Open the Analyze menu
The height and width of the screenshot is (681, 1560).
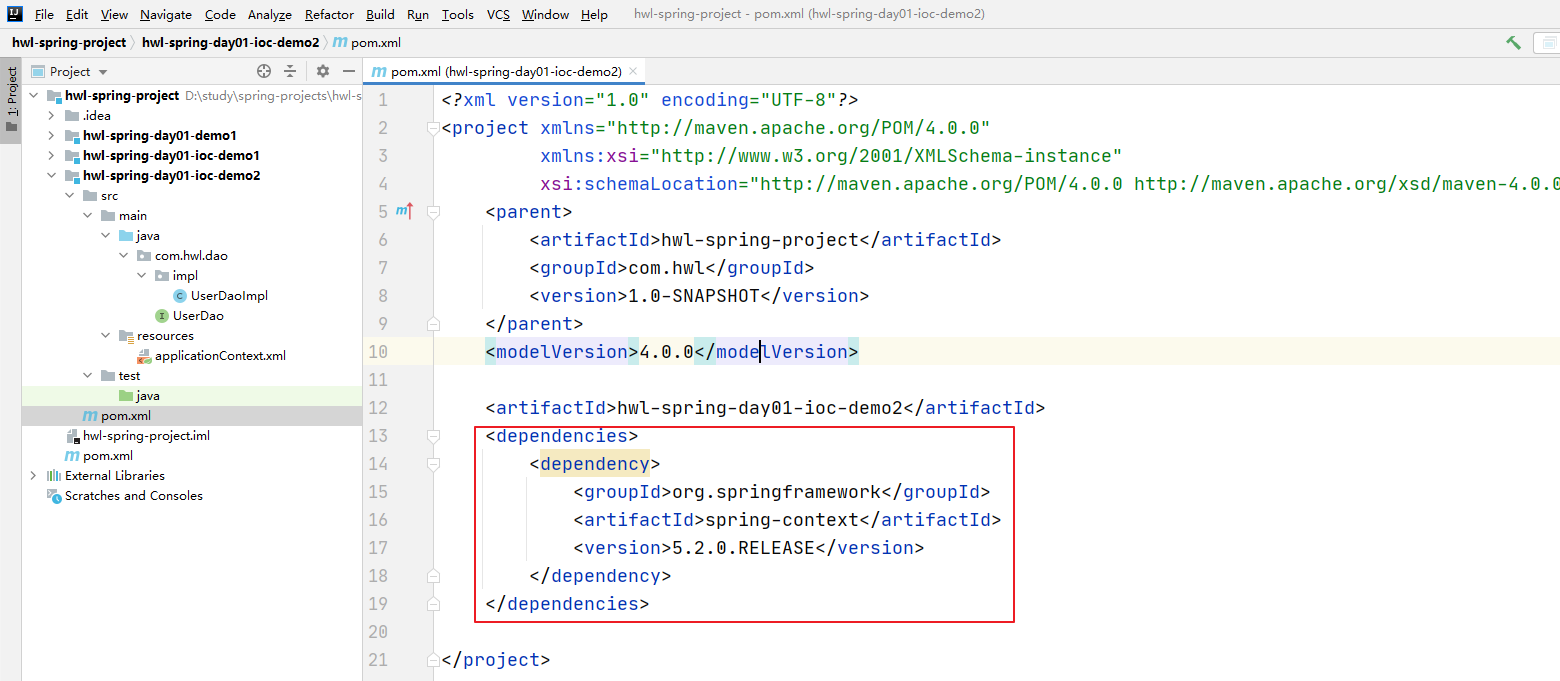point(270,15)
